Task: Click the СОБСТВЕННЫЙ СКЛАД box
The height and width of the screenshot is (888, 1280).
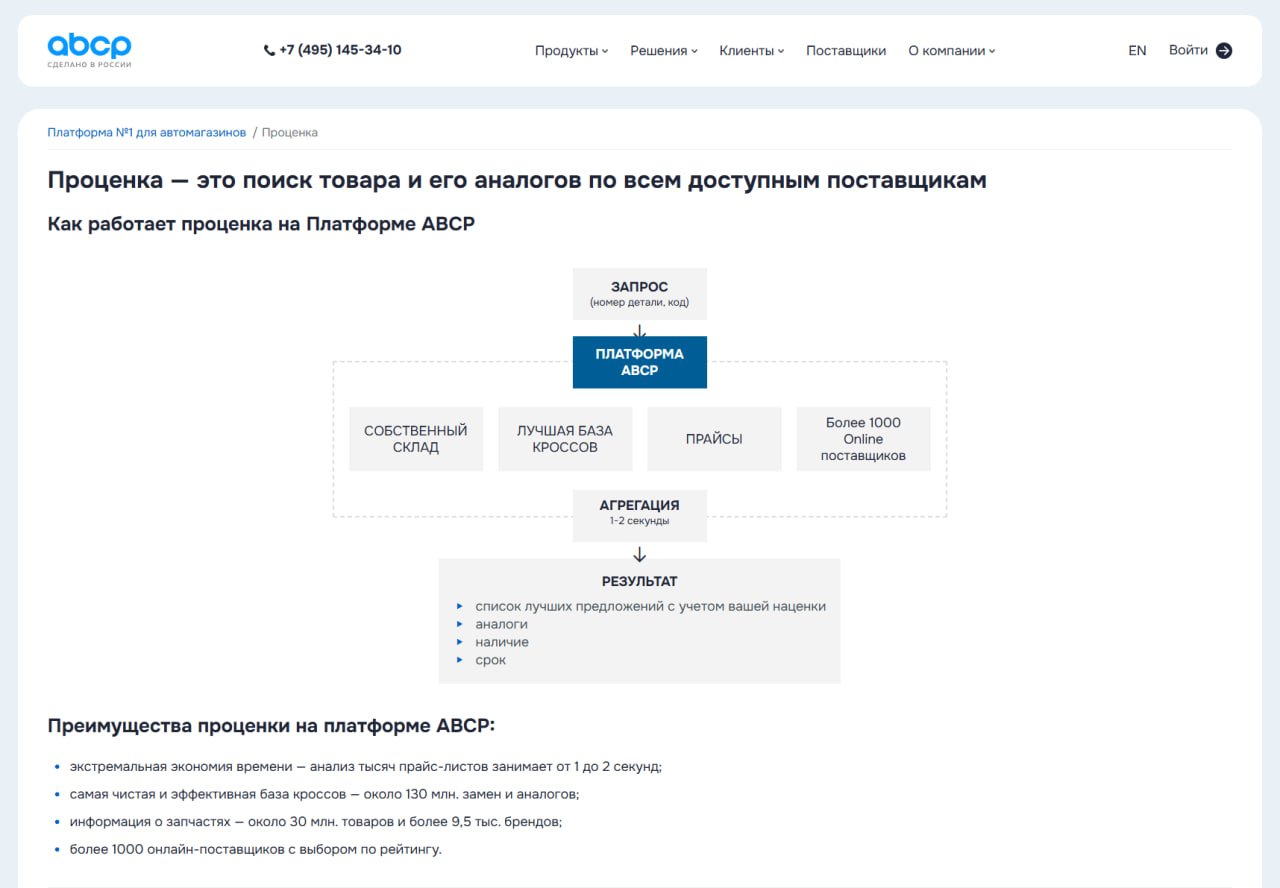Action: pyautogui.click(x=416, y=439)
